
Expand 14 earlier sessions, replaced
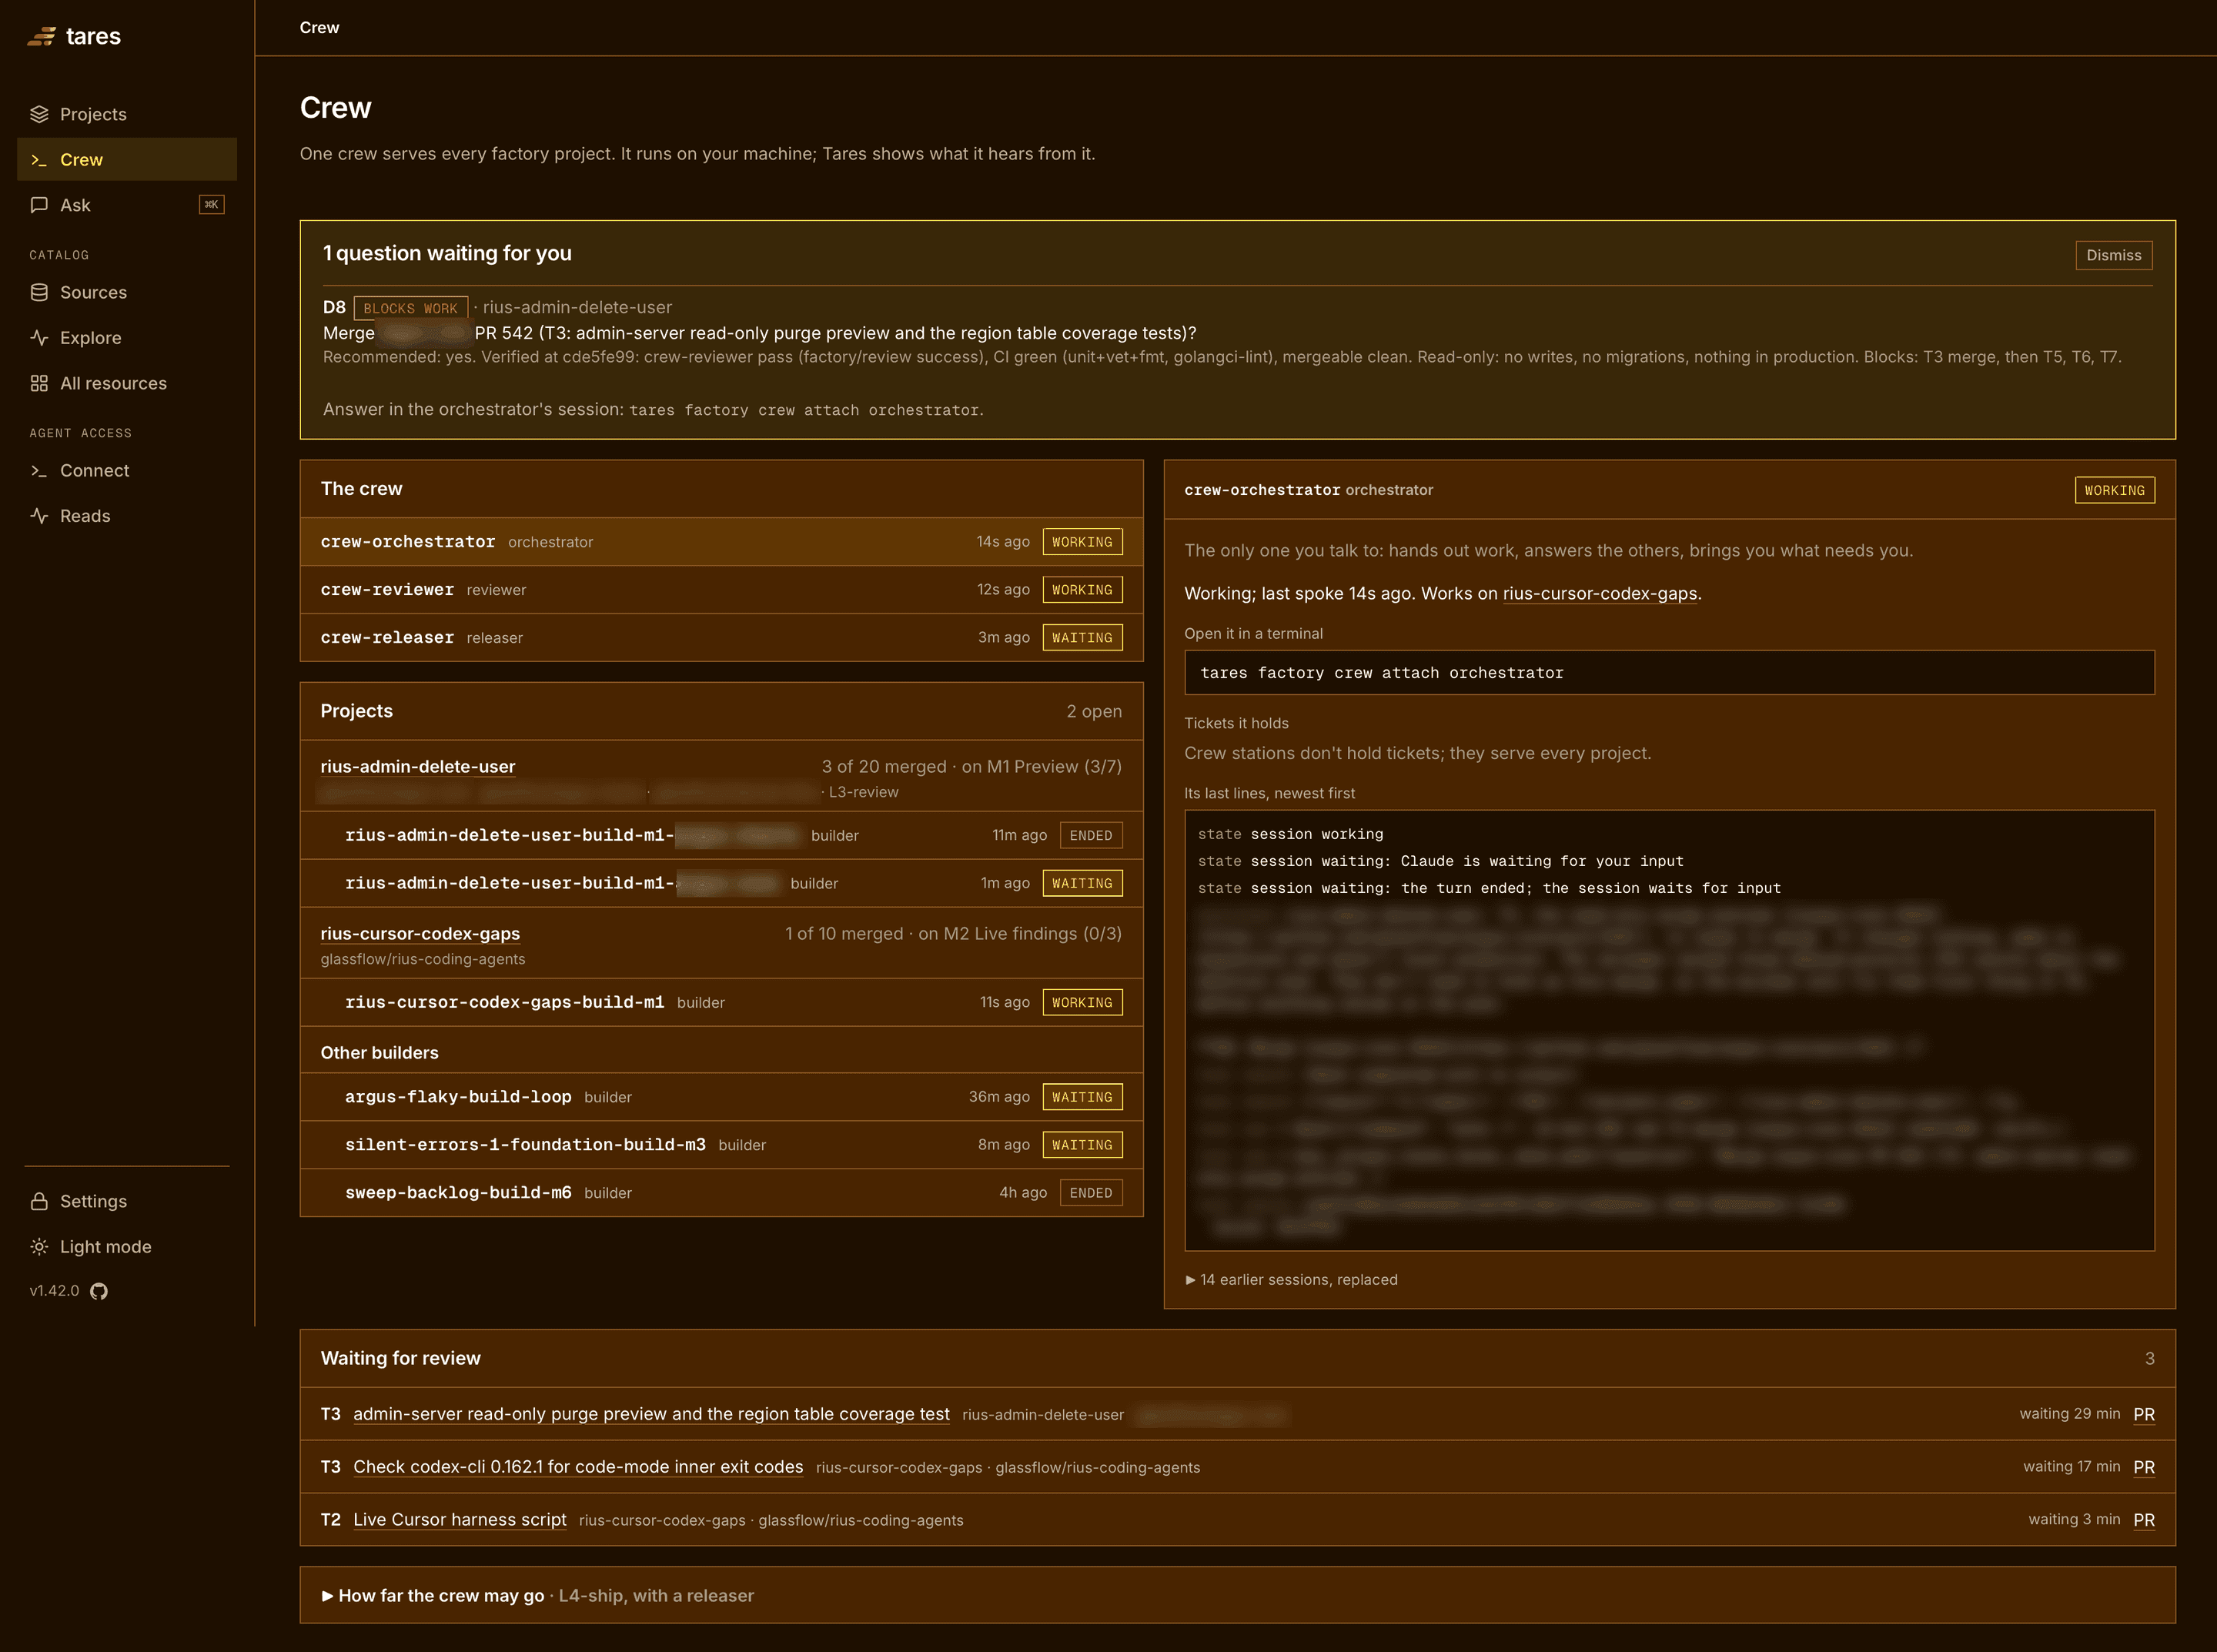(1291, 1280)
